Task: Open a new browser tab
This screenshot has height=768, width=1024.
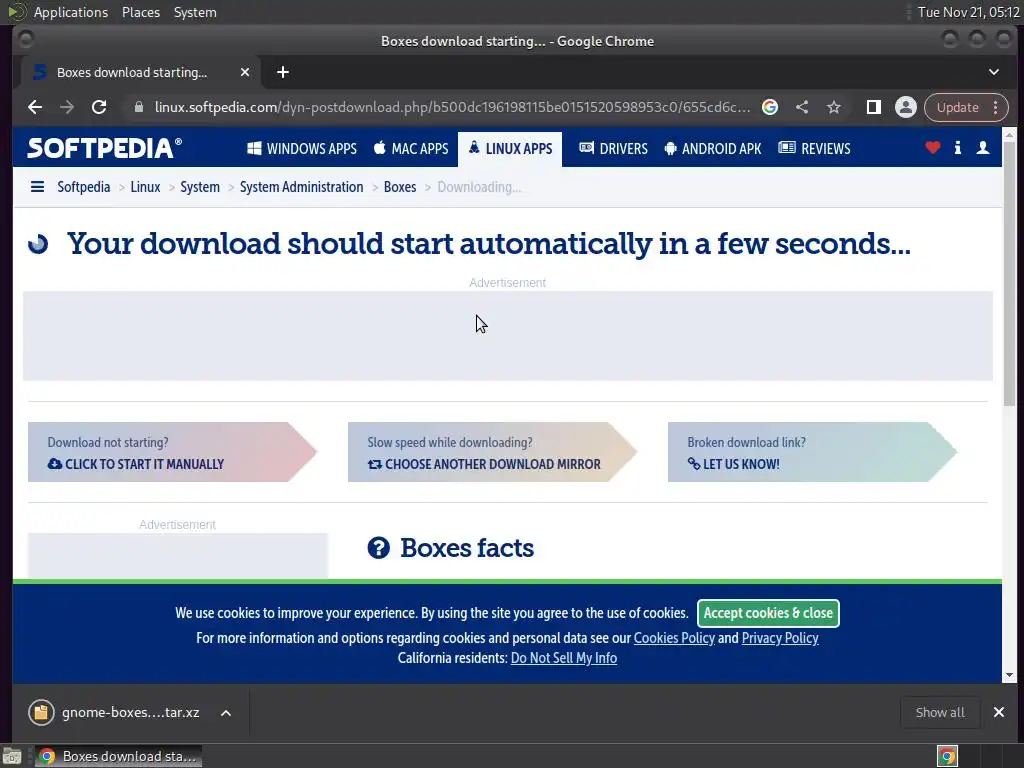Action: (x=283, y=72)
